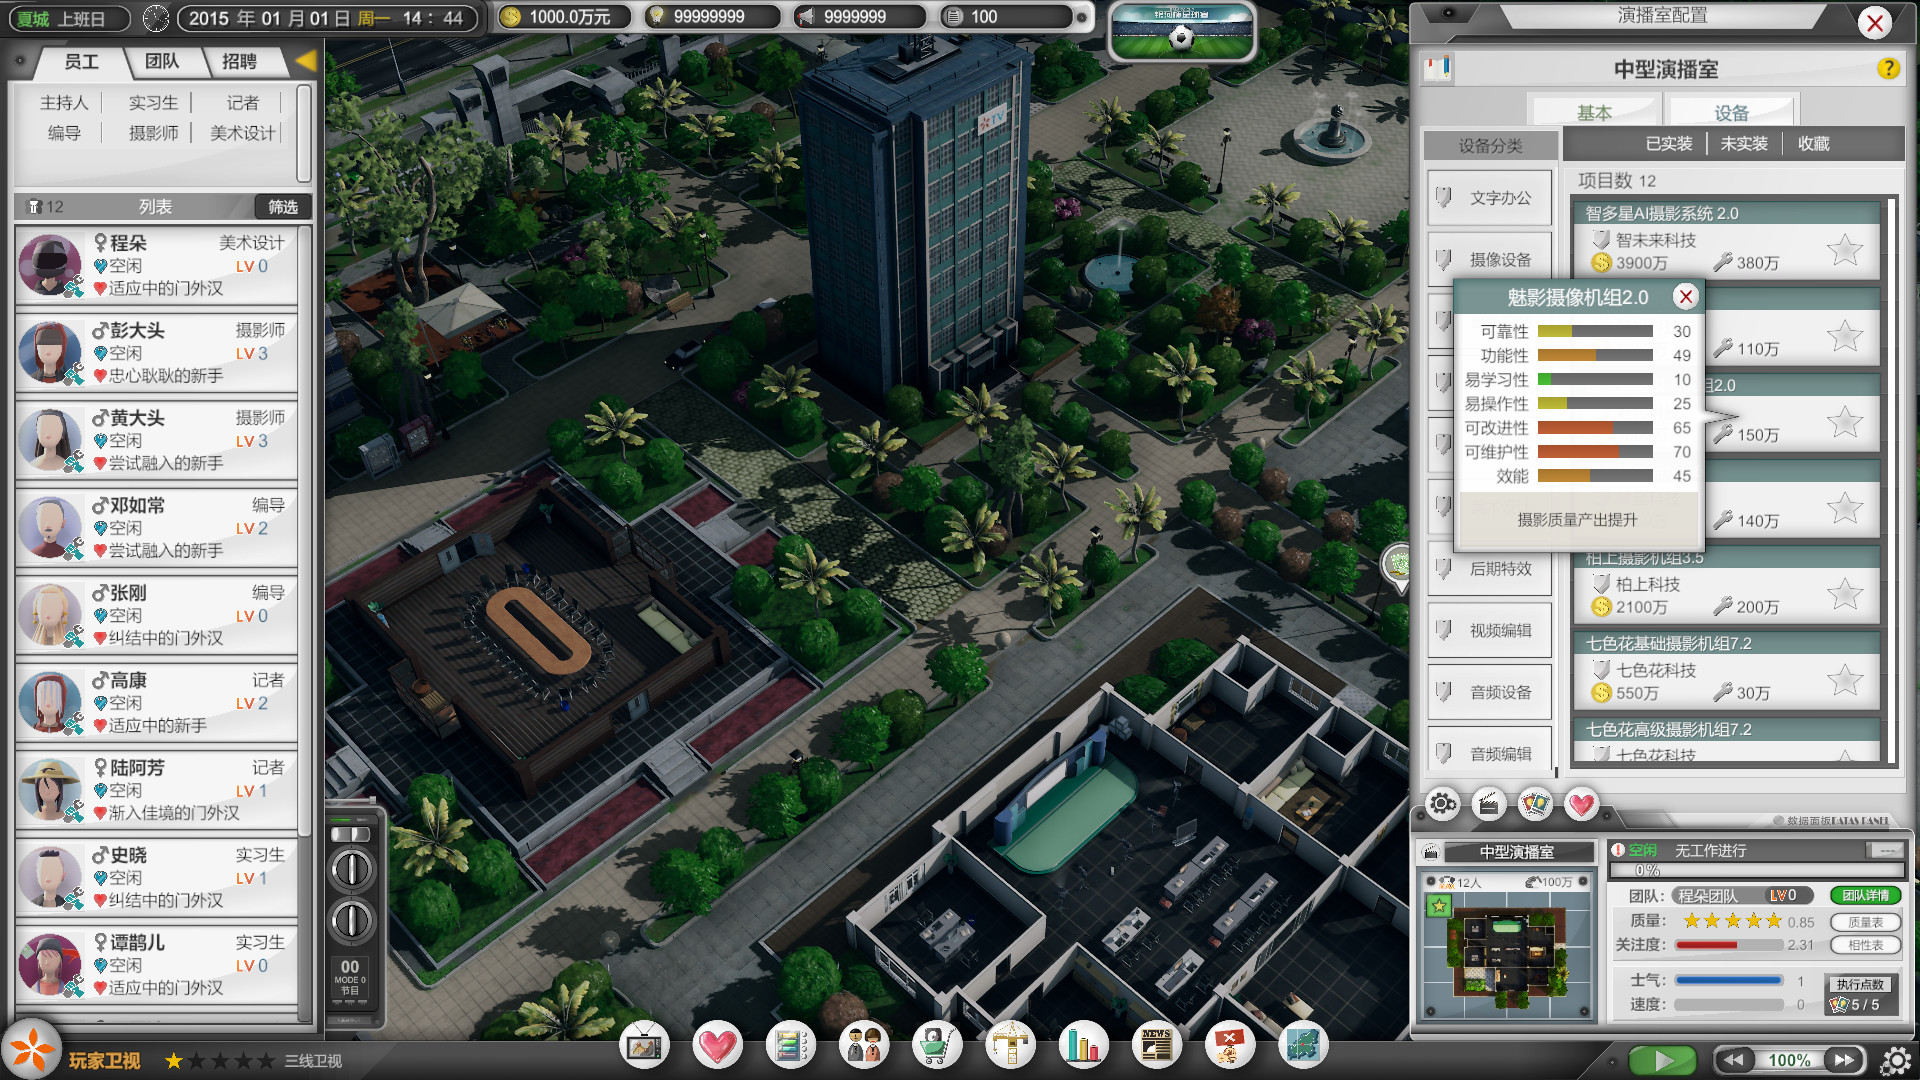Collapse staff panel with the yellow arrow
The height and width of the screenshot is (1080, 1920).
(x=306, y=61)
